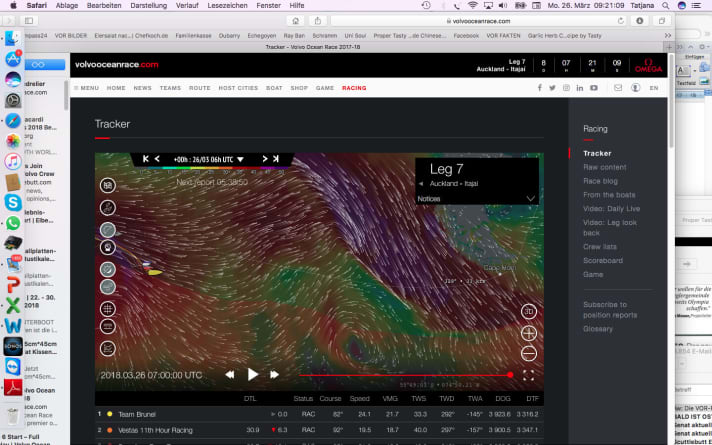This screenshot has height=445, width=712.
Task: Open the hamburger MENU
Action: coord(86,88)
